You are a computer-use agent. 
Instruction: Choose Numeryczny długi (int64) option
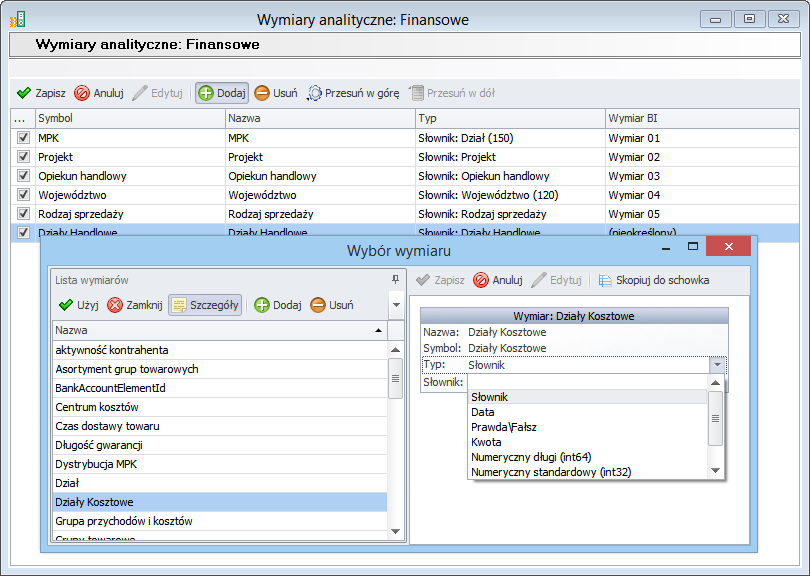pyautogui.click(x=588, y=457)
